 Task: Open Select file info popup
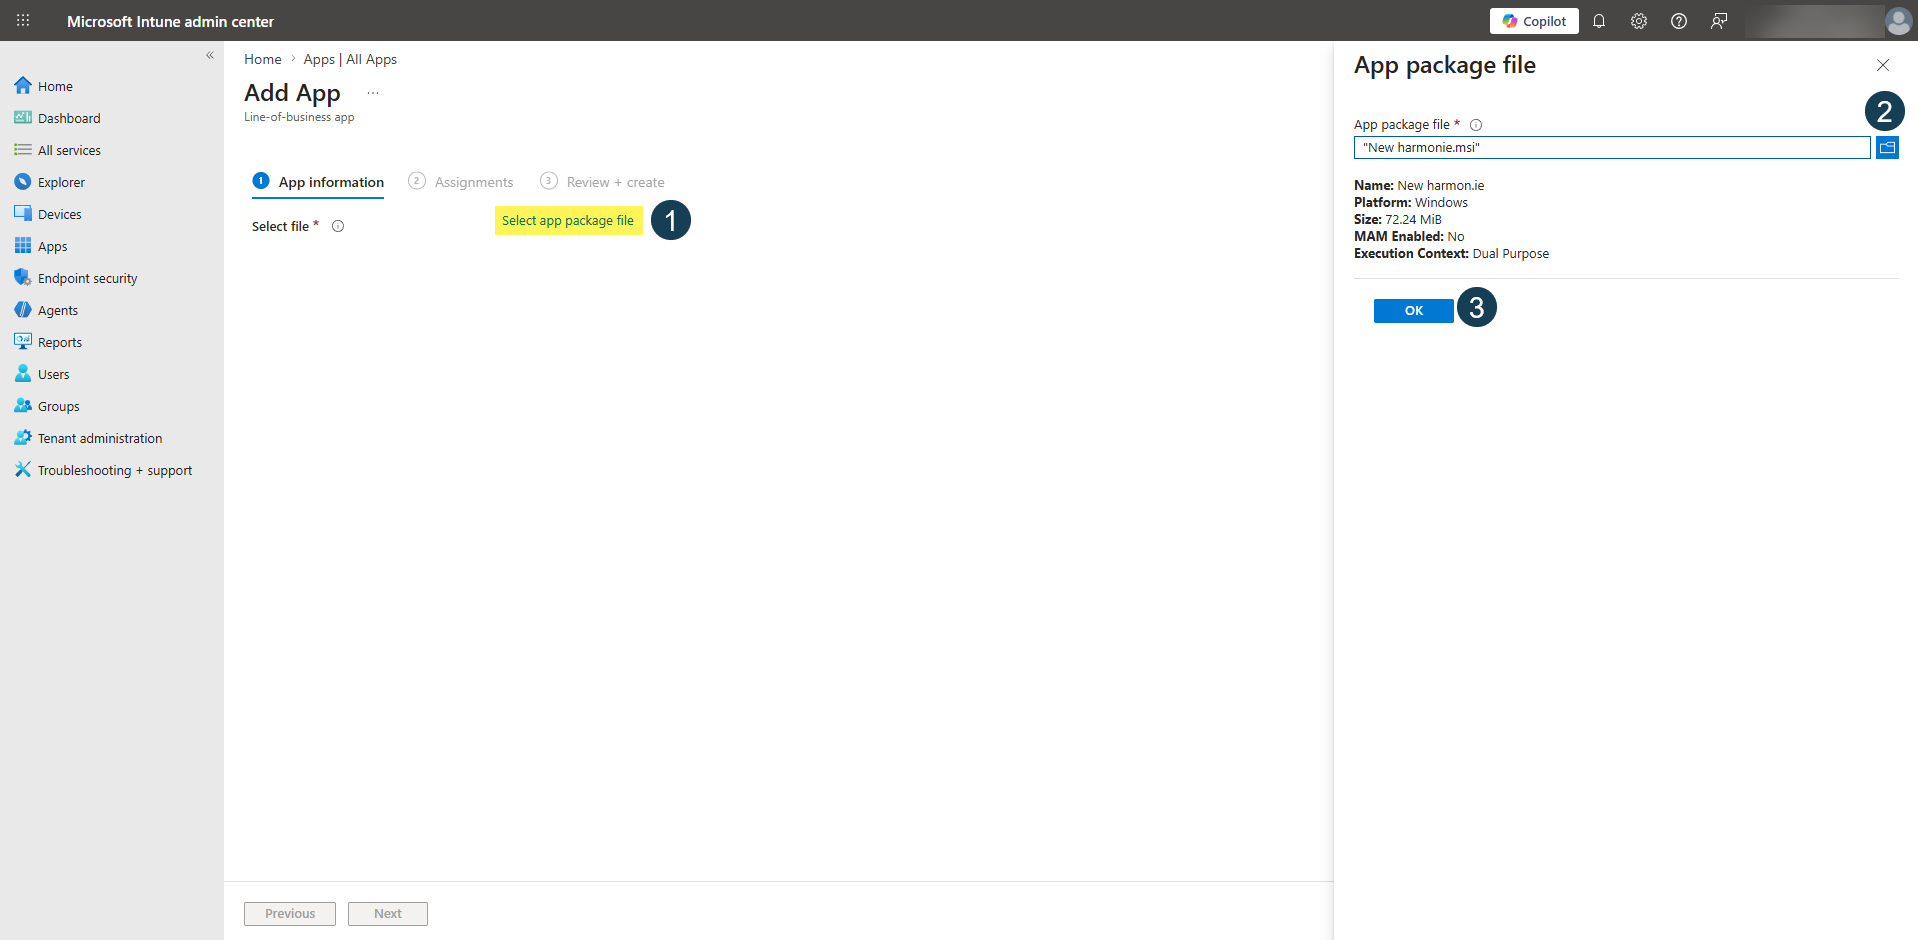click(x=338, y=226)
